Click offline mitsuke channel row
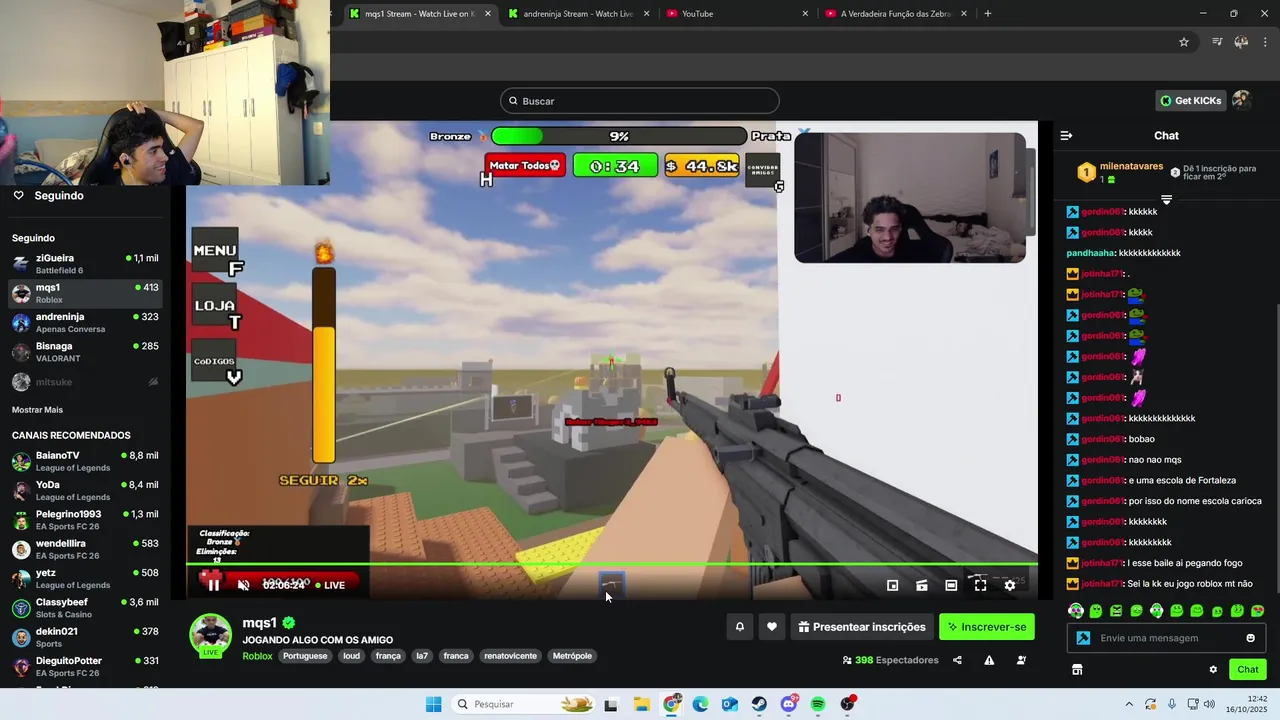 pos(85,382)
